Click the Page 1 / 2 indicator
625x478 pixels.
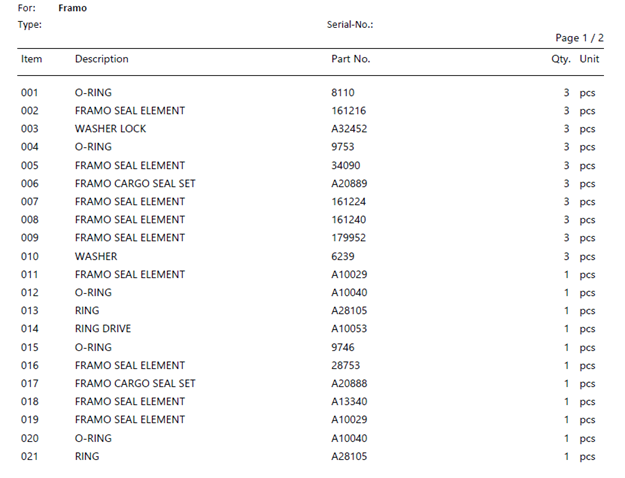coord(579,38)
